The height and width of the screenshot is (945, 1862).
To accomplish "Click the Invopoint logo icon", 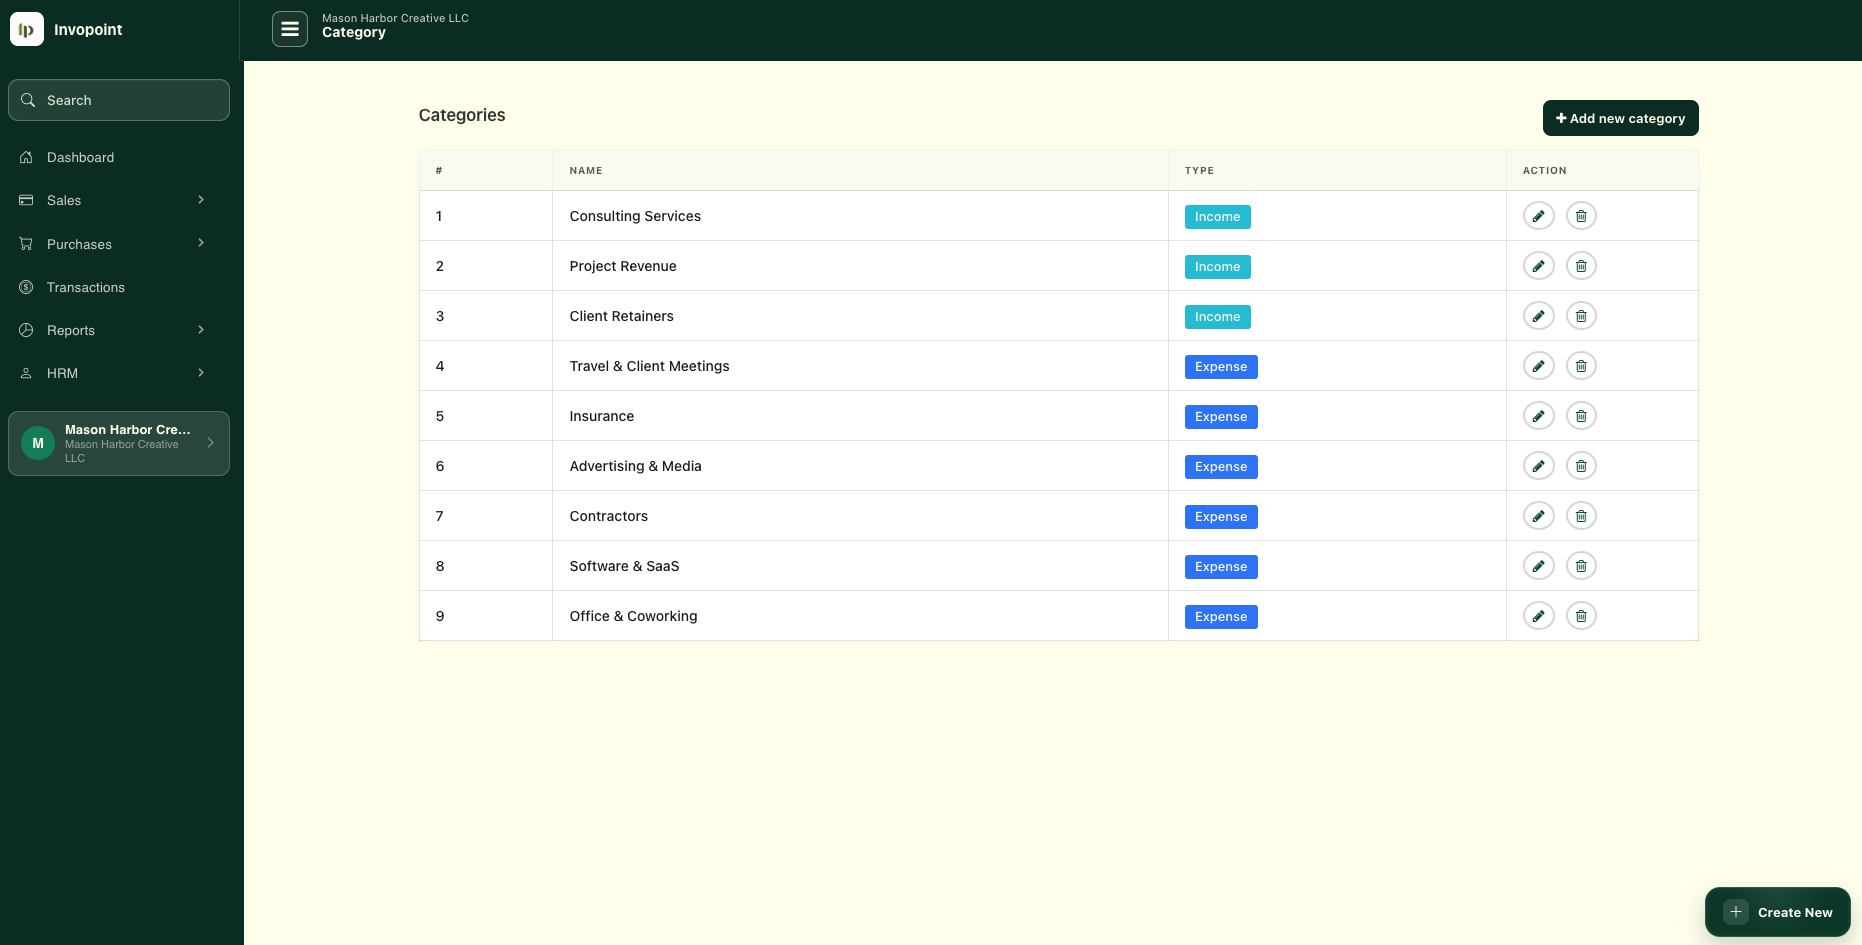I will coord(27,29).
